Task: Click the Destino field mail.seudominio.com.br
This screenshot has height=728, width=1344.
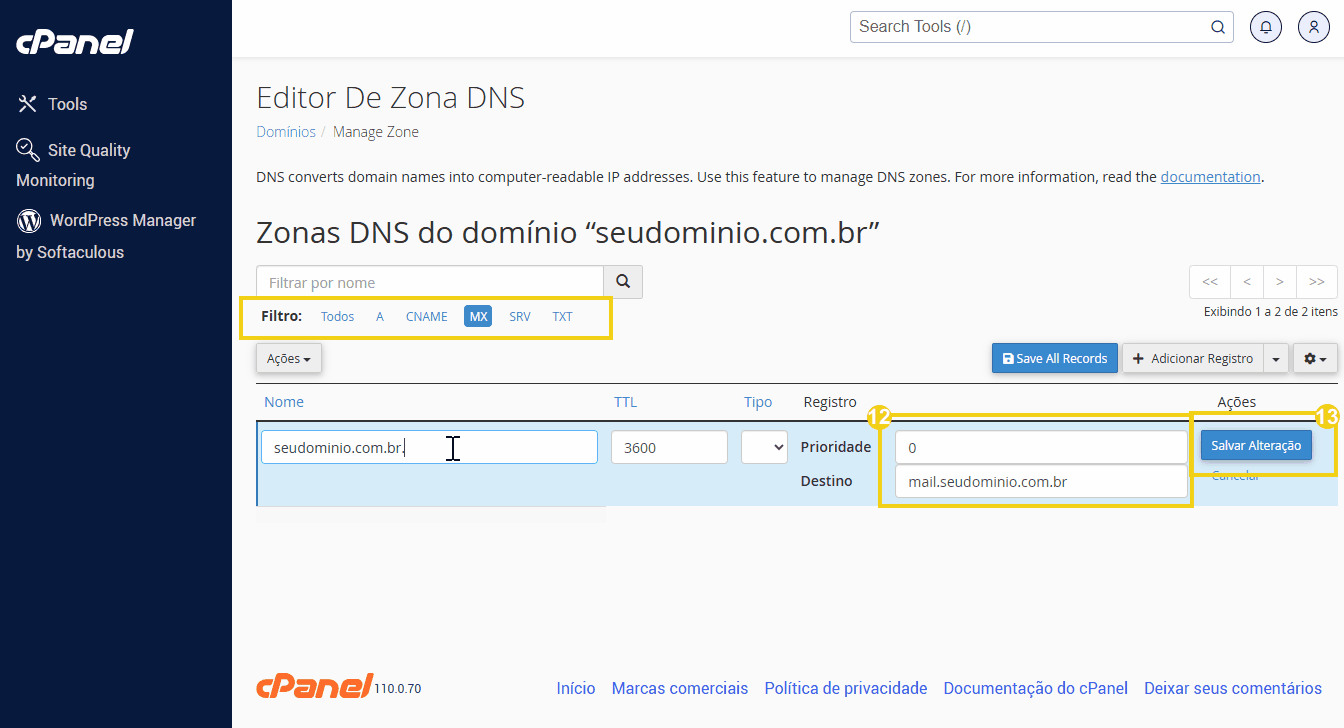Action: tap(1041, 482)
